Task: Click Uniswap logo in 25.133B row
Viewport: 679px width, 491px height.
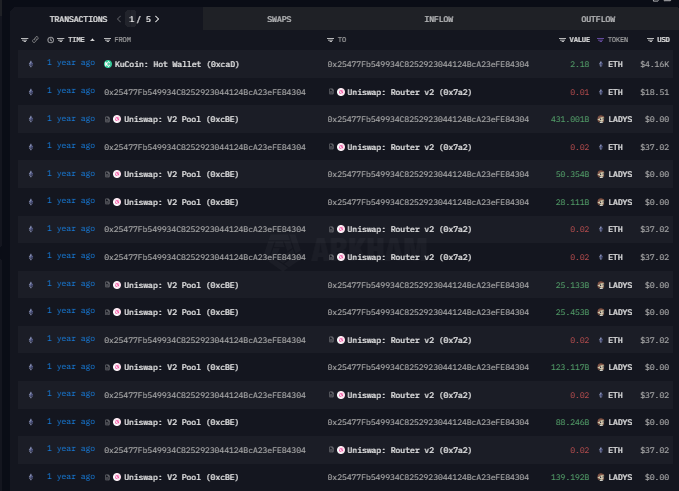Action: 117,285
